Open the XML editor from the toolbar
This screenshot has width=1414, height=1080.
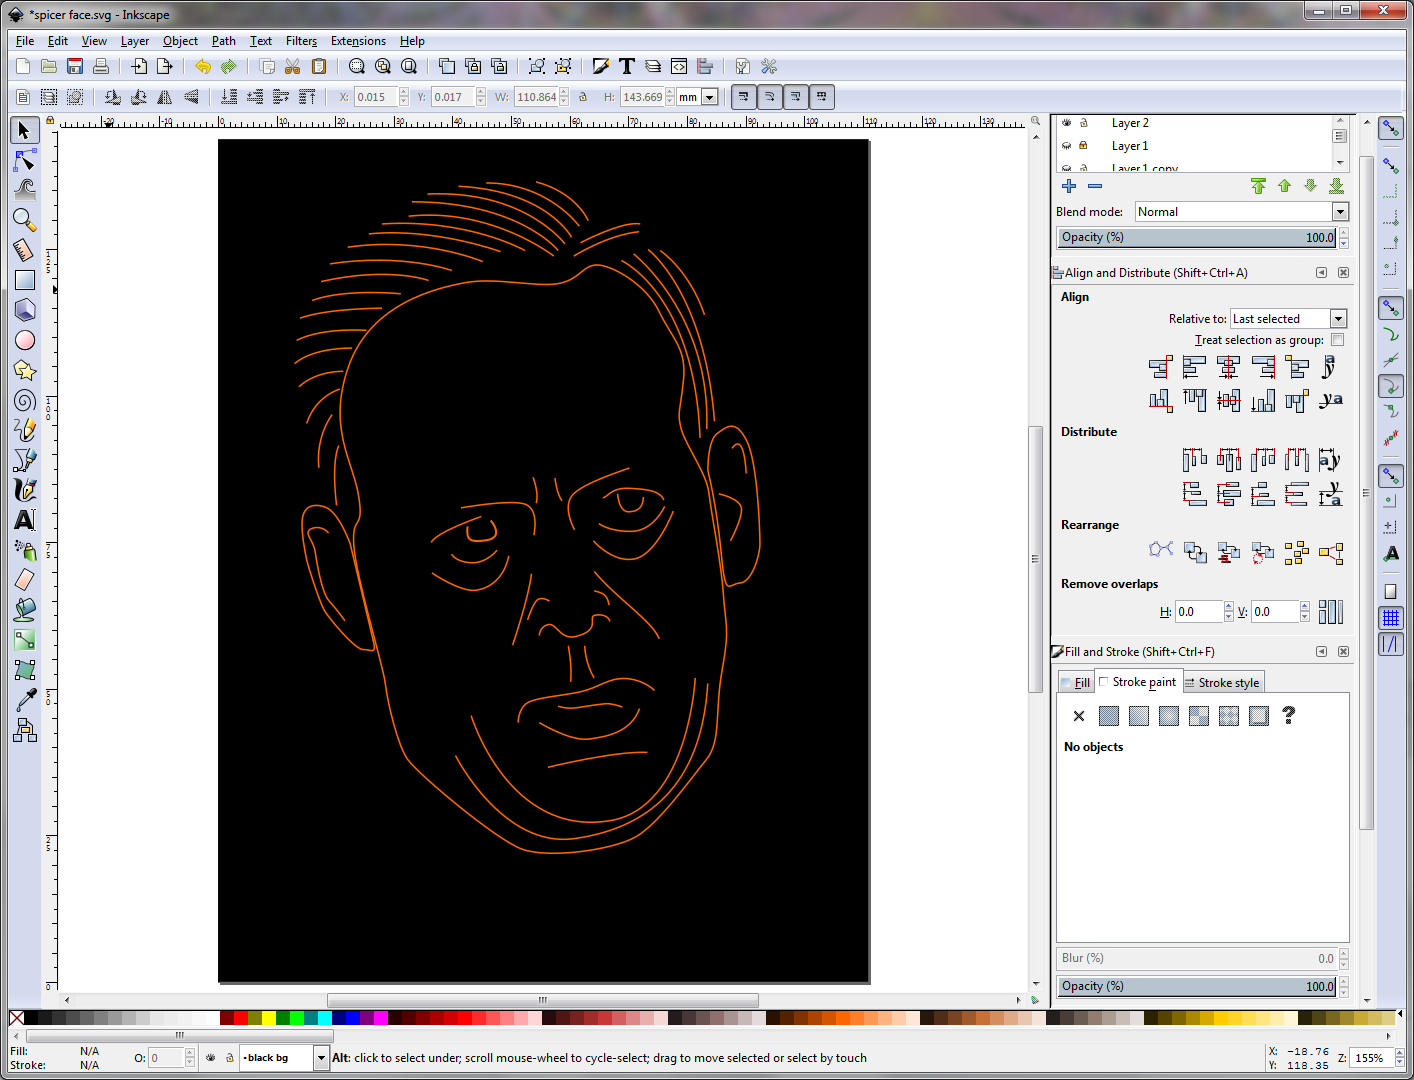pyautogui.click(x=679, y=66)
